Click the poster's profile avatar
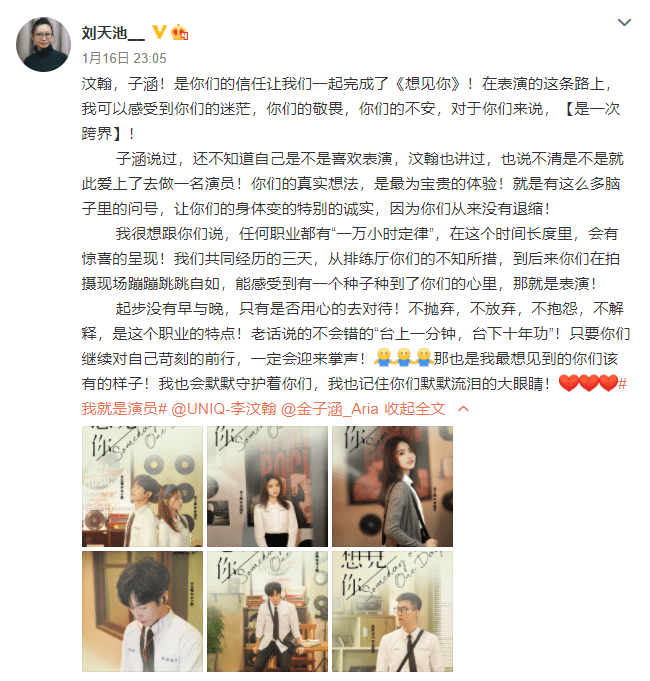The image size is (650, 681). click(43, 44)
